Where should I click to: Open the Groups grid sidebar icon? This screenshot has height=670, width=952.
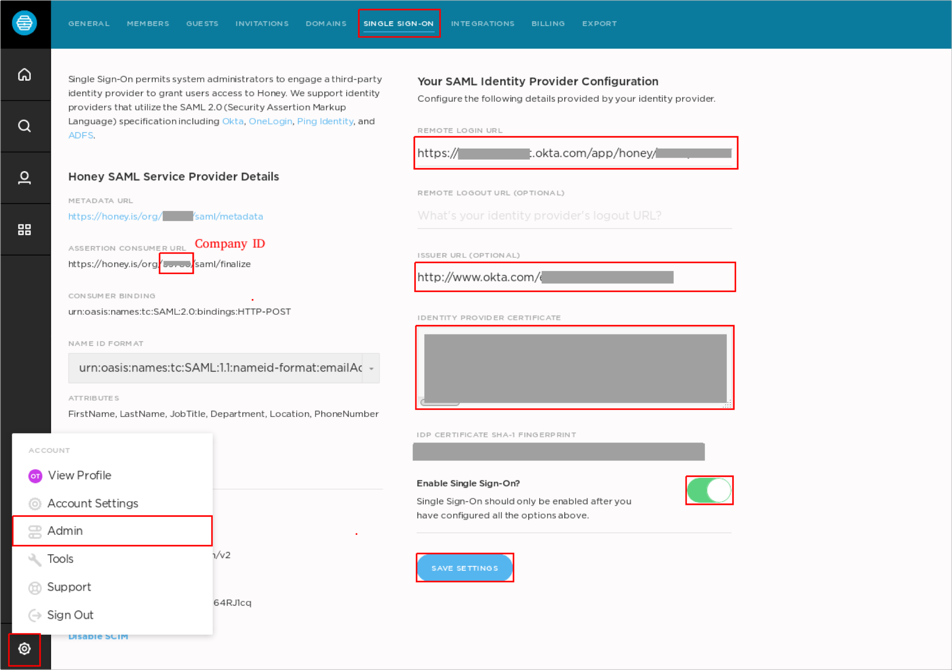click(x=24, y=230)
